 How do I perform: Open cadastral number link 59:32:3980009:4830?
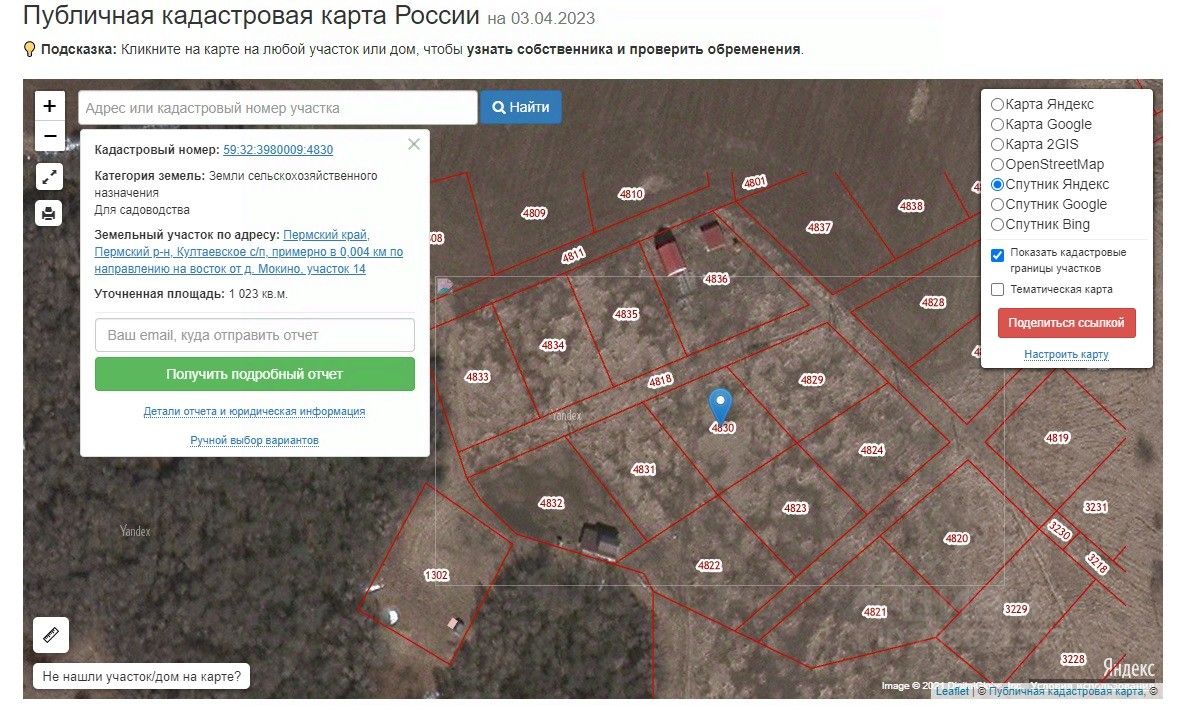point(278,150)
